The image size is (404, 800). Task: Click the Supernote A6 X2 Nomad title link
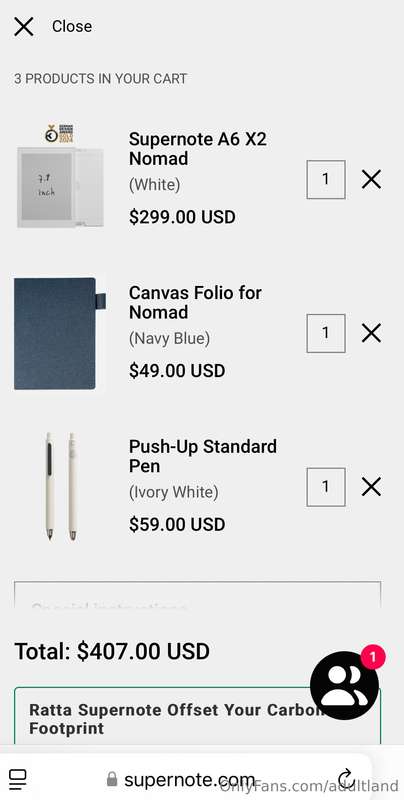[198, 148]
